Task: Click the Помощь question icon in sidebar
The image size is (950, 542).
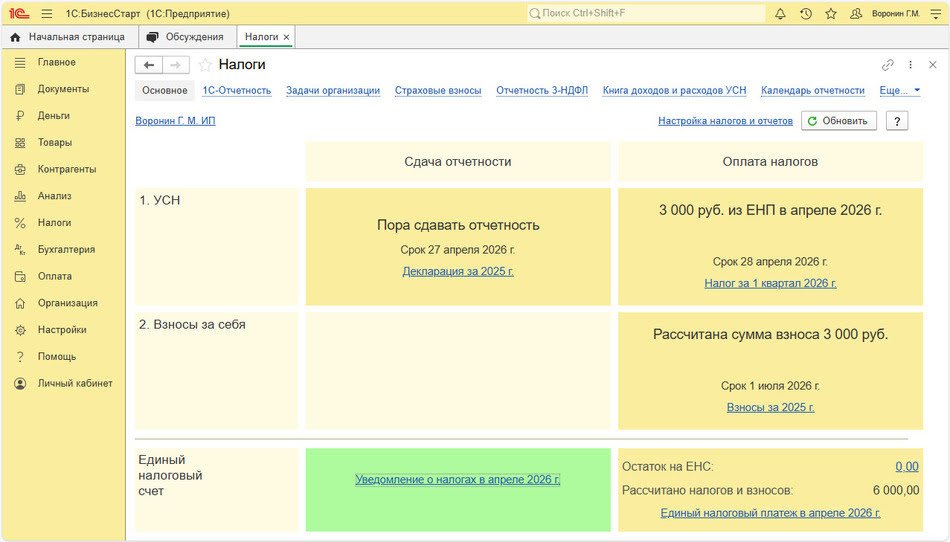Action: (x=20, y=357)
